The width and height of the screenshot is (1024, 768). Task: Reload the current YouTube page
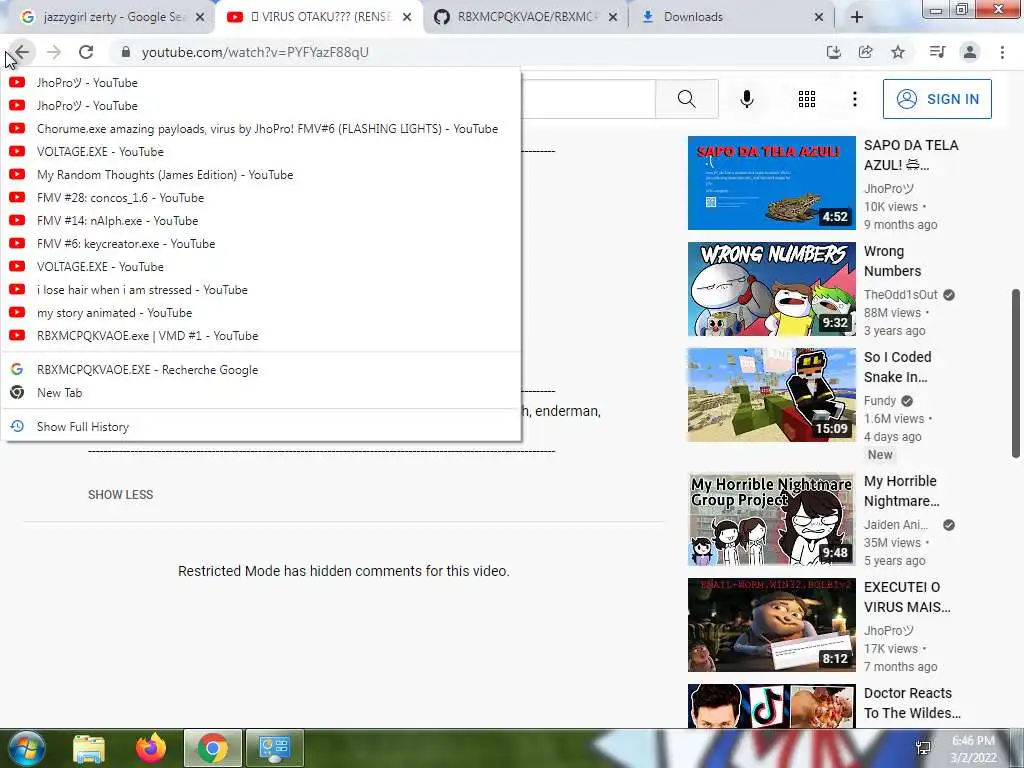(x=86, y=52)
